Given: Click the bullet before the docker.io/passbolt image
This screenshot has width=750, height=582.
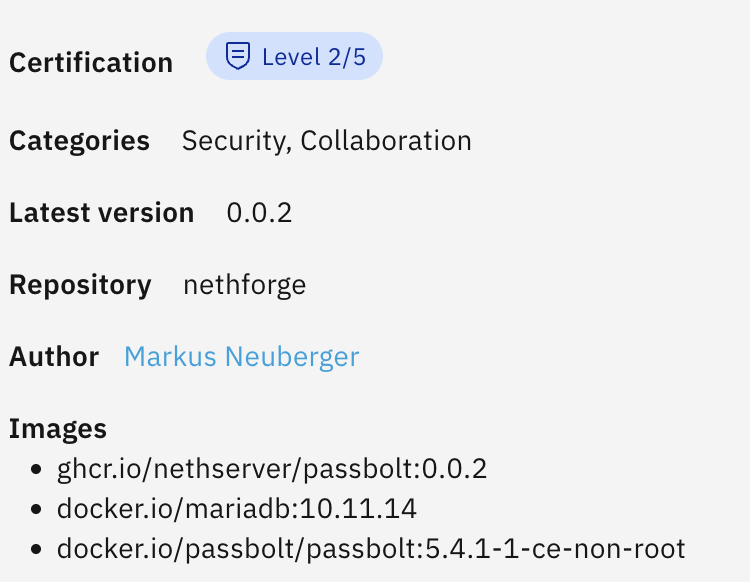Looking at the screenshot, I should click(x=38, y=549).
